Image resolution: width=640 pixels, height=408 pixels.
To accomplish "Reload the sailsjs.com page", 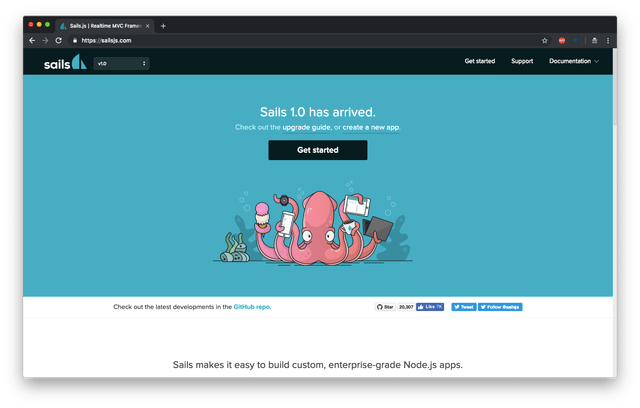I will click(x=58, y=40).
